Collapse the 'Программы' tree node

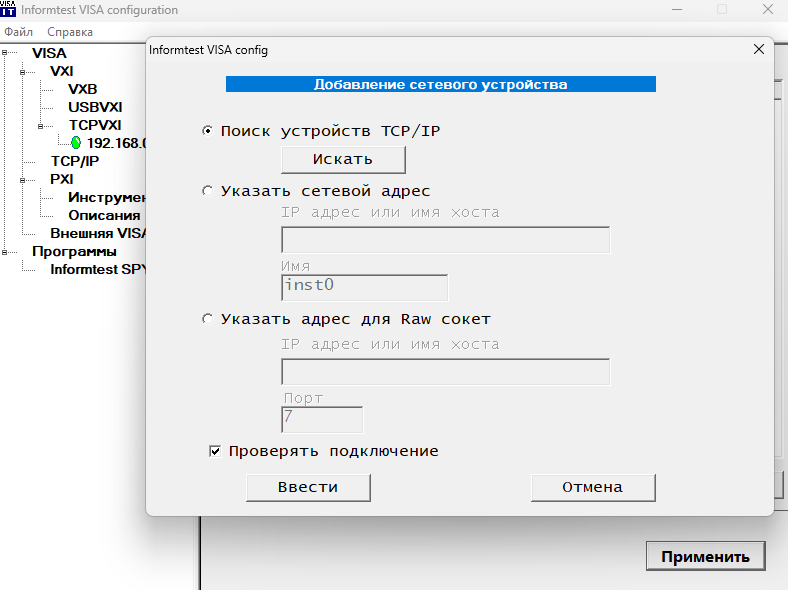[5, 252]
